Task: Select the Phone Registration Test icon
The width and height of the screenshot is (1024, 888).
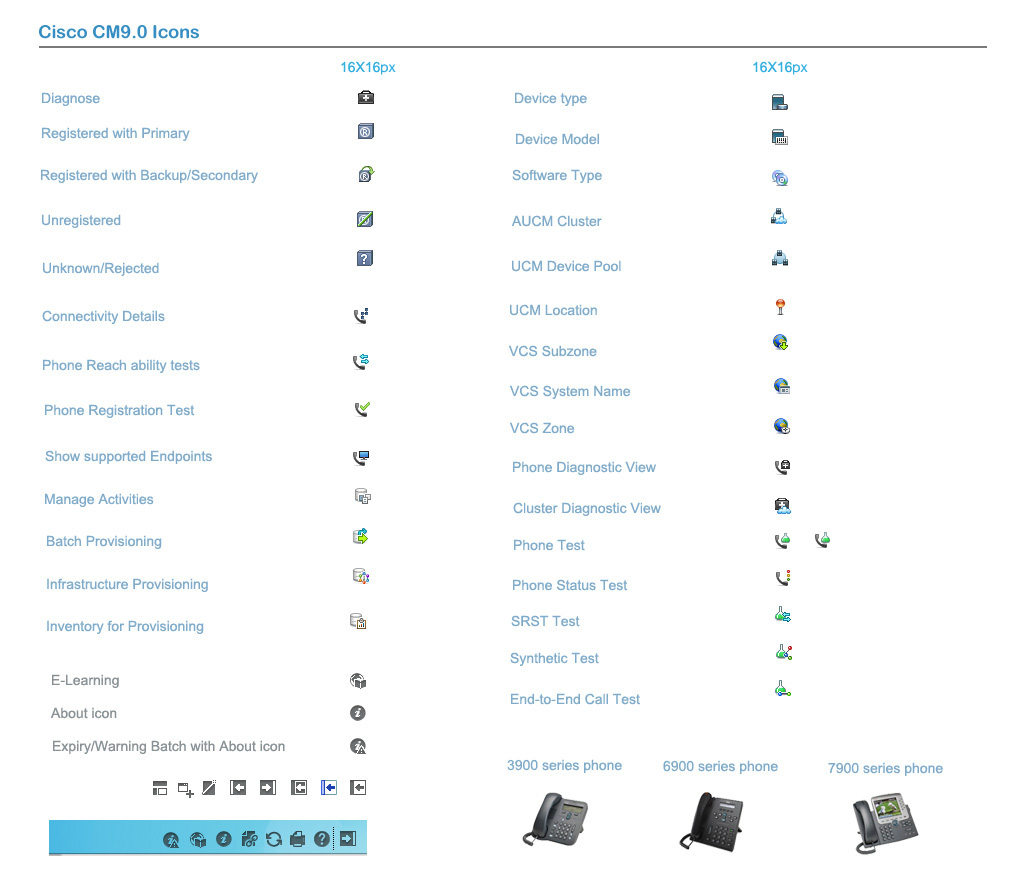Action: point(362,409)
